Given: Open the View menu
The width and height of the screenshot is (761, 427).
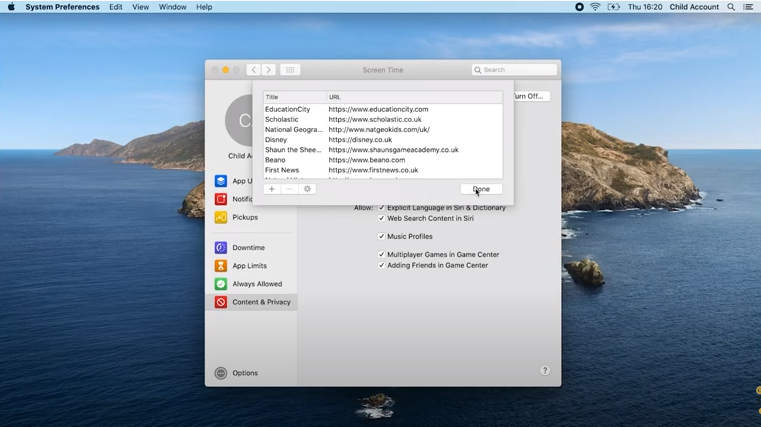Looking at the screenshot, I should [x=140, y=7].
